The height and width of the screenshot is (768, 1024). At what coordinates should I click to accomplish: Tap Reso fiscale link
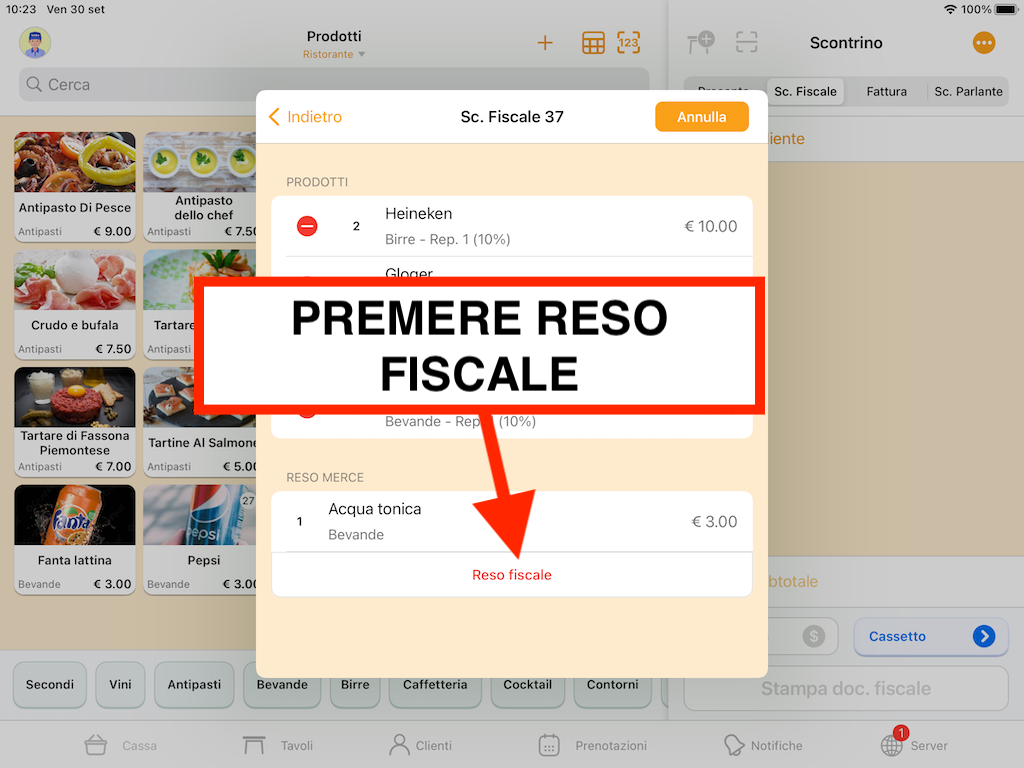pyautogui.click(x=512, y=575)
